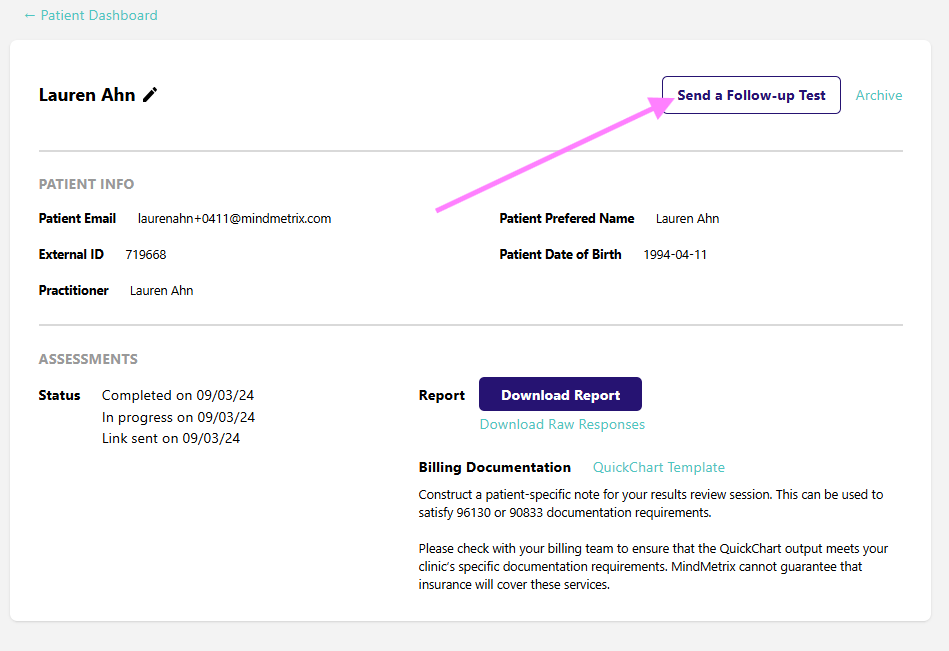
Task: Click the Billing Documentation label
Action: tap(494, 467)
